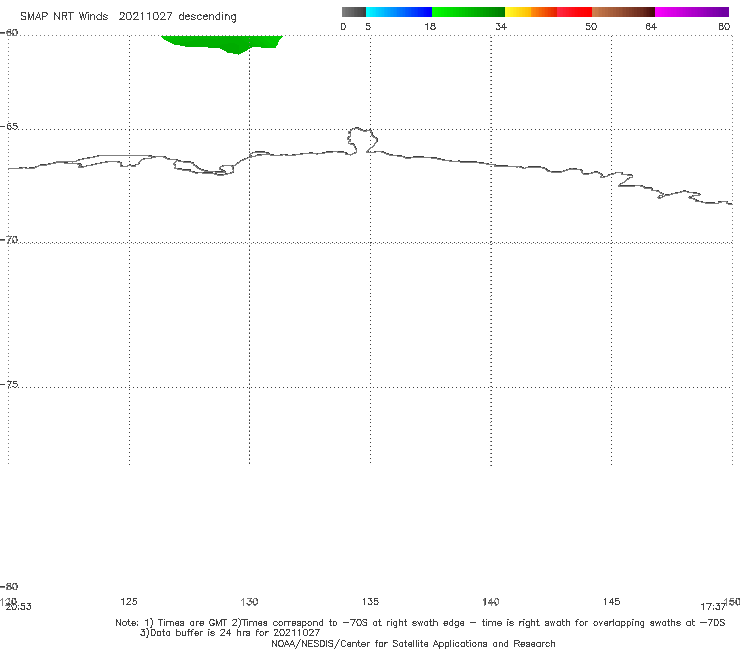Click the '18' color scale label
The image size is (740, 650).
tap(430, 26)
